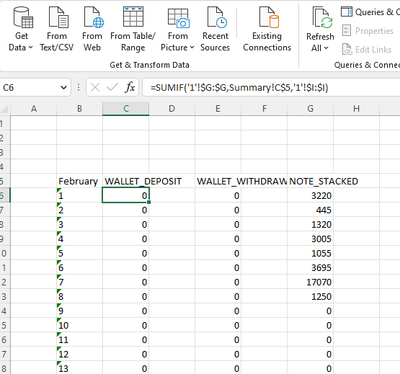400x374 pixels.
Task: Click the From Web icon
Action: coord(93,17)
